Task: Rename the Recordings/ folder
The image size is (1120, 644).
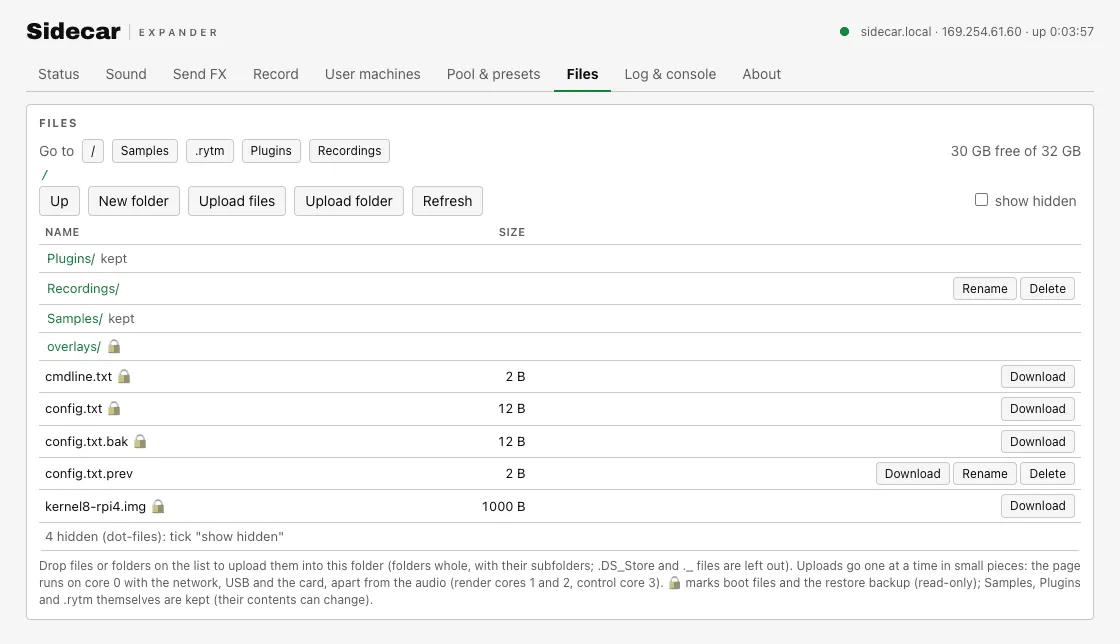Action: click(984, 288)
